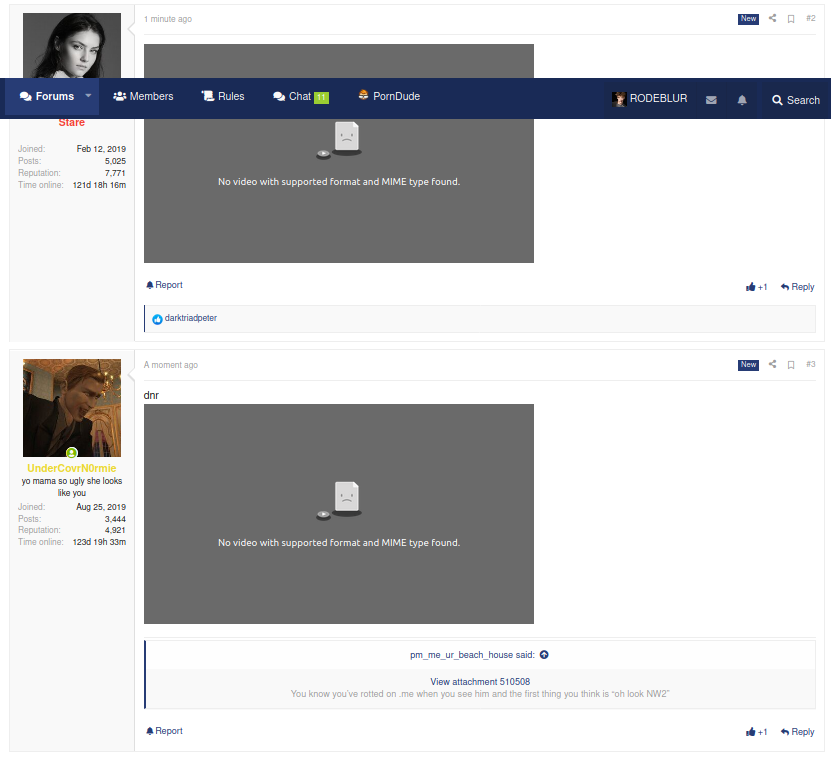Report the post by UnderCovrN0rmie
This screenshot has height=762, width=831.
coord(164,731)
